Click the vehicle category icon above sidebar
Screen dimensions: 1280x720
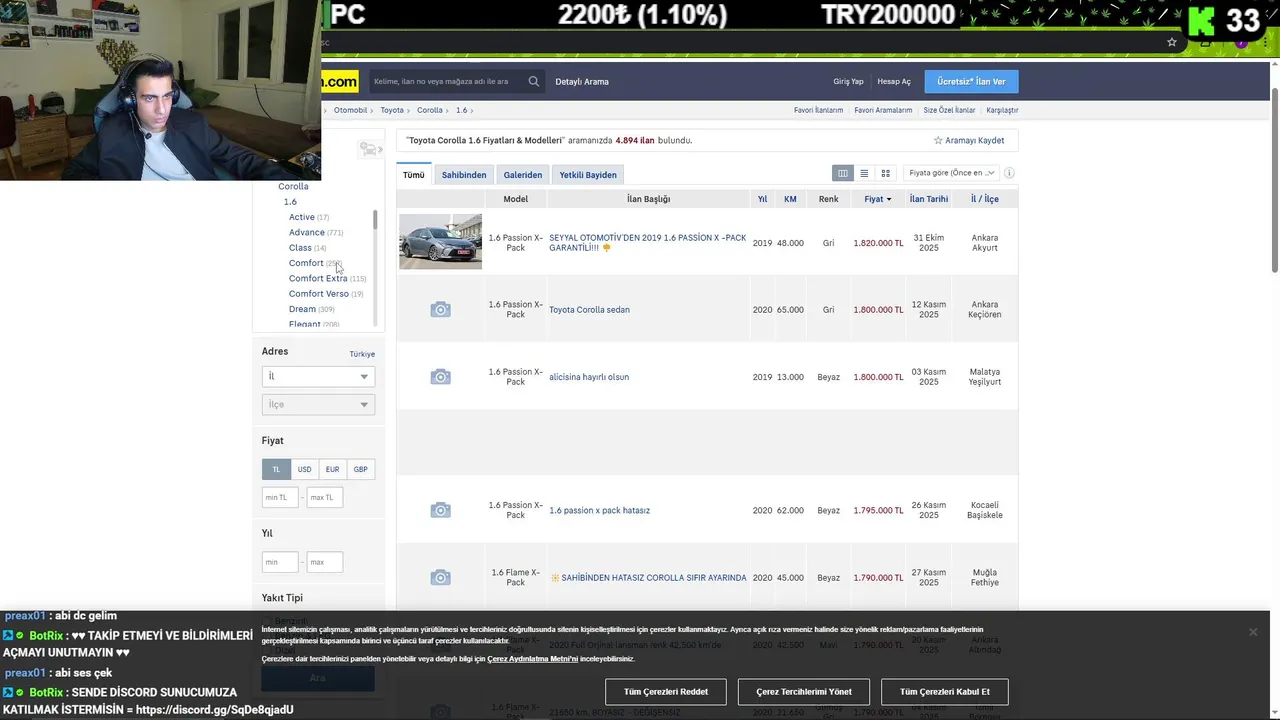tap(370, 149)
